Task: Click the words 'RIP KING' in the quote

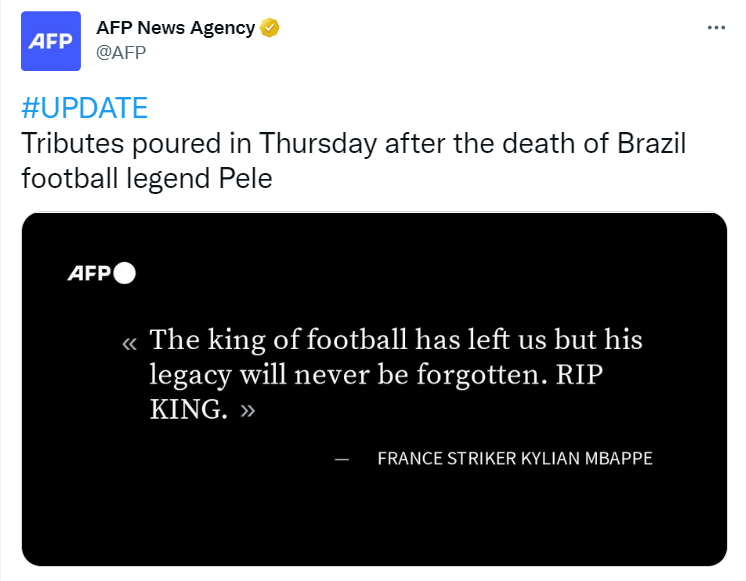Action: (x=579, y=375)
